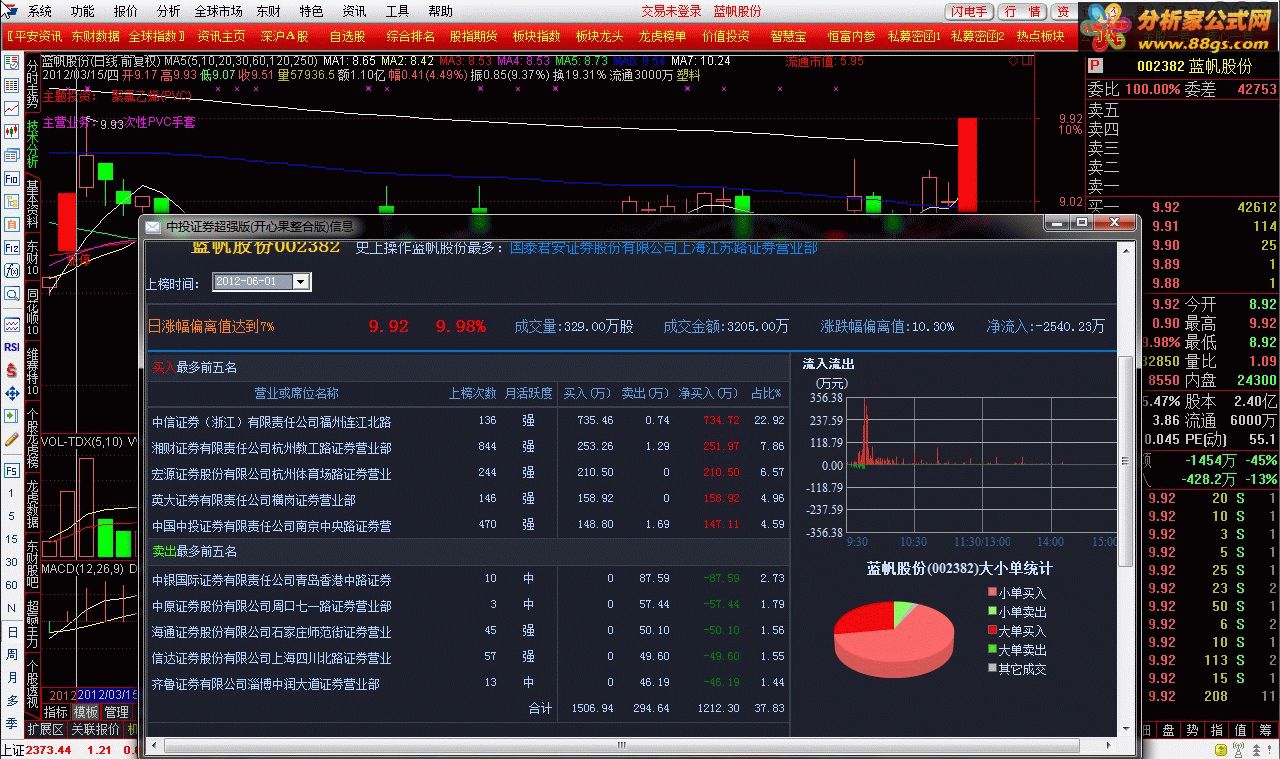Select 中银国际证券青岛香港中路 row
The width and height of the screenshot is (1280, 759).
[x=468, y=579]
